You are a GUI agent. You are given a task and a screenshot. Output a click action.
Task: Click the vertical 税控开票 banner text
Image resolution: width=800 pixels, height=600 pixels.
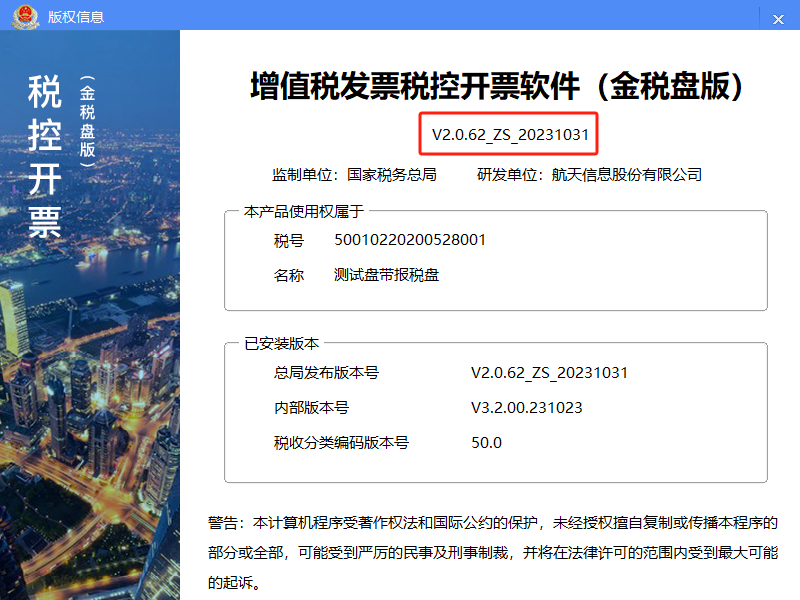pyautogui.click(x=45, y=156)
